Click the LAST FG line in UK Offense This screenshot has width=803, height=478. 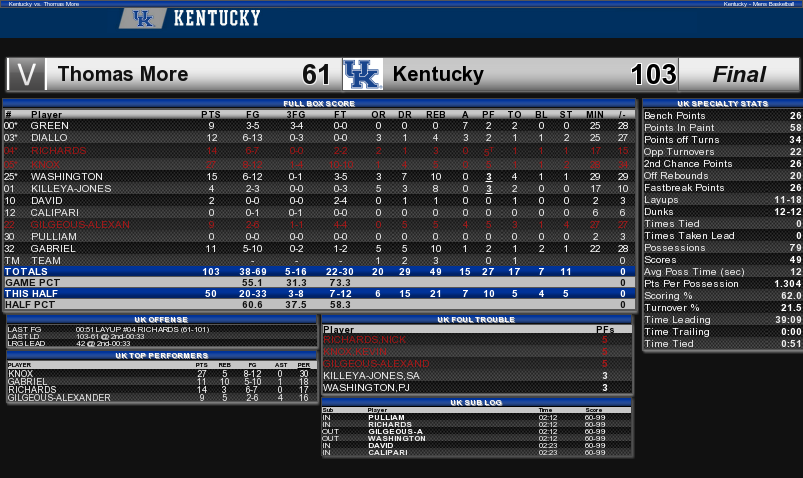(161, 329)
